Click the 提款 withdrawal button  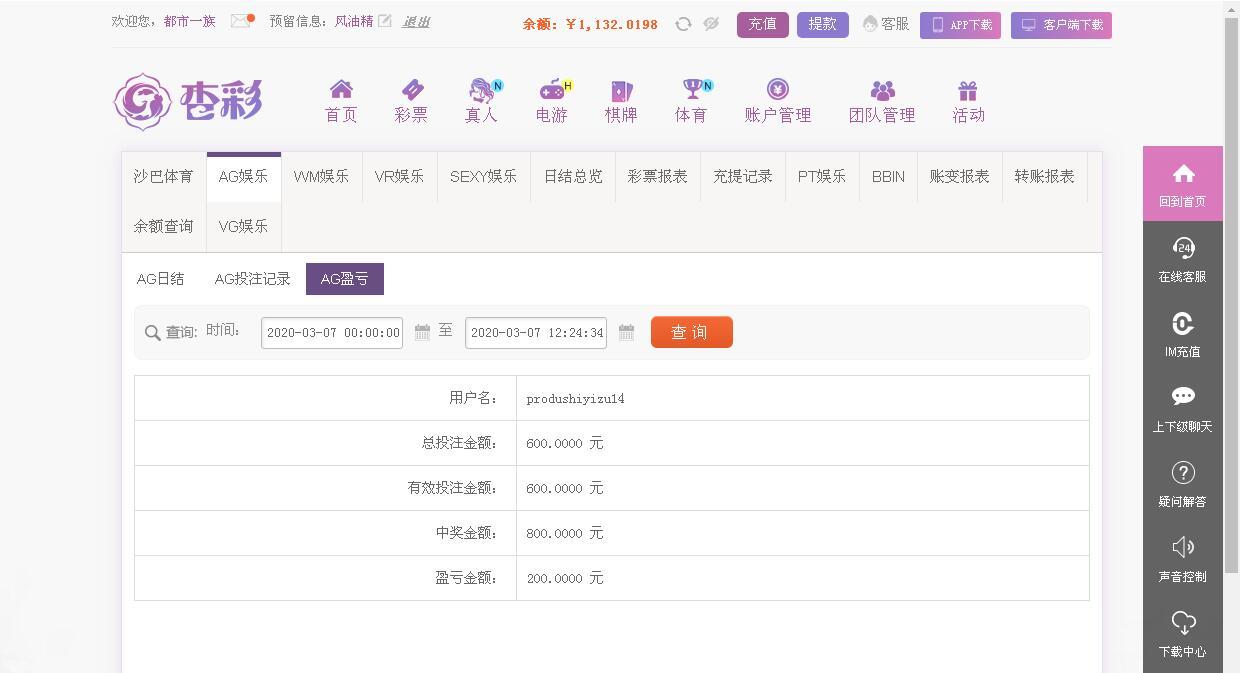pyautogui.click(x=822, y=24)
